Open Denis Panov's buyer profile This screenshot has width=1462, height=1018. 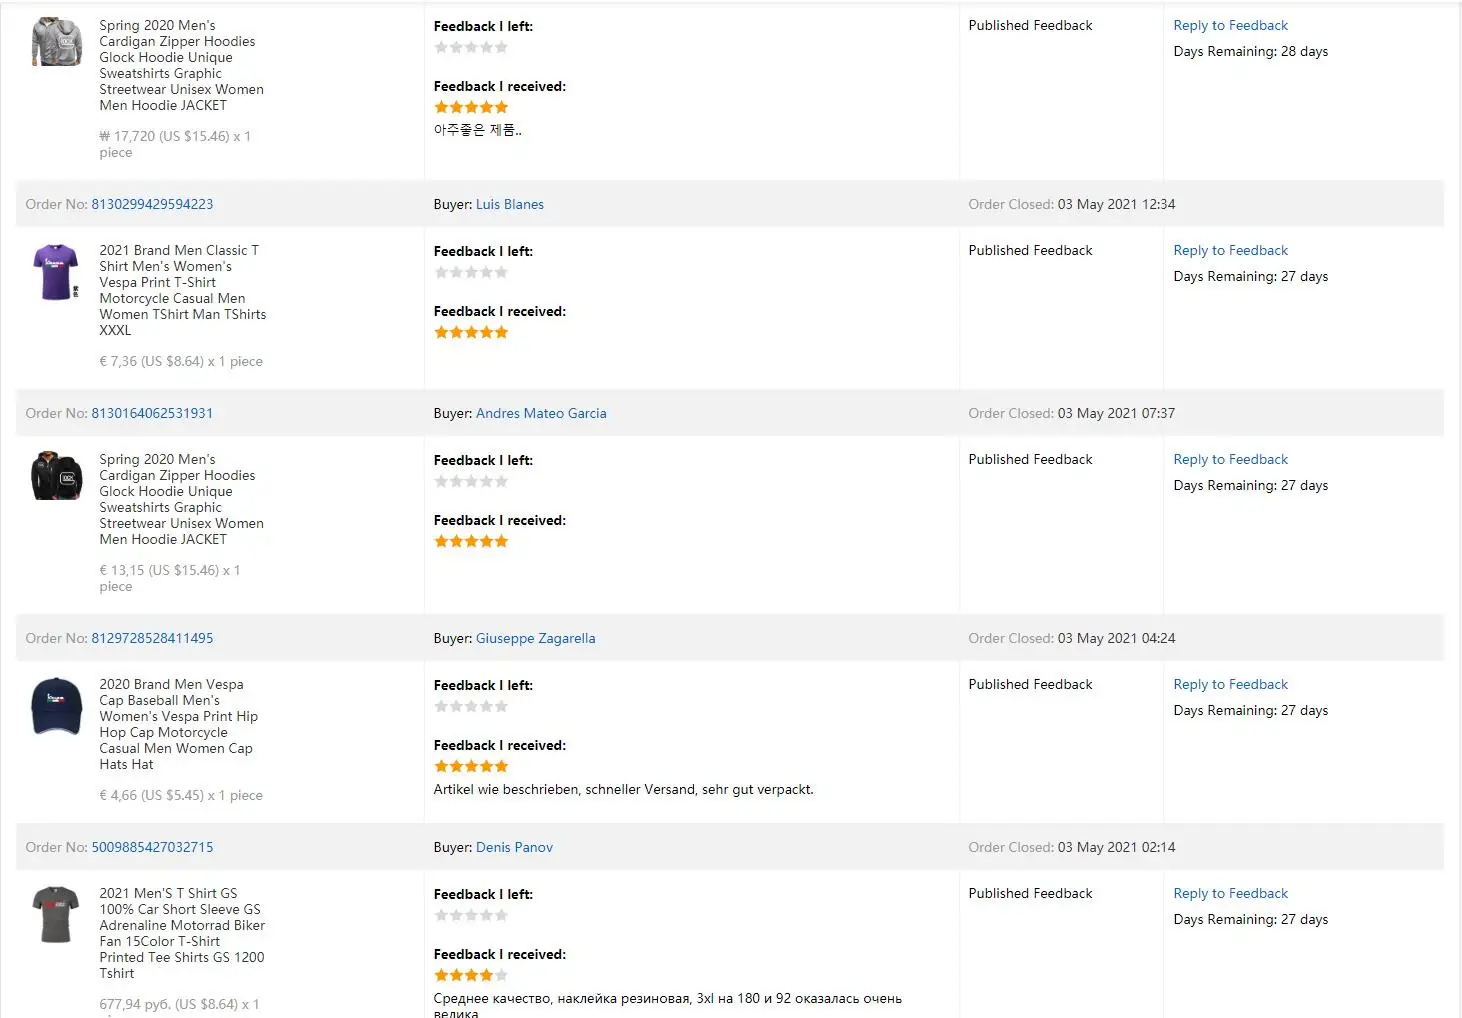tap(514, 847)
